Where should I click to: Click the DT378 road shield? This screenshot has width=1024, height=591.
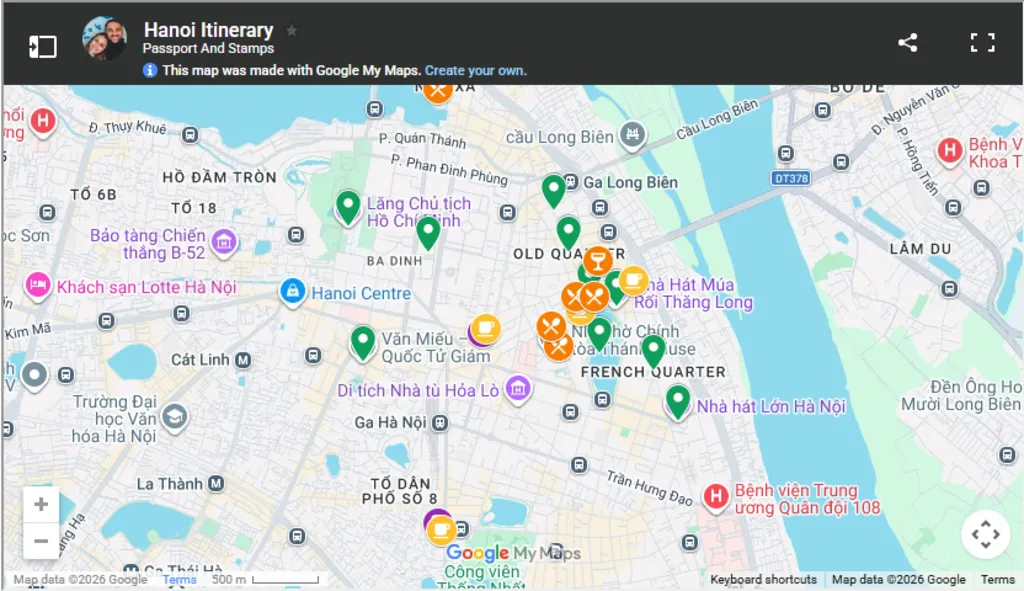point(791,178)
